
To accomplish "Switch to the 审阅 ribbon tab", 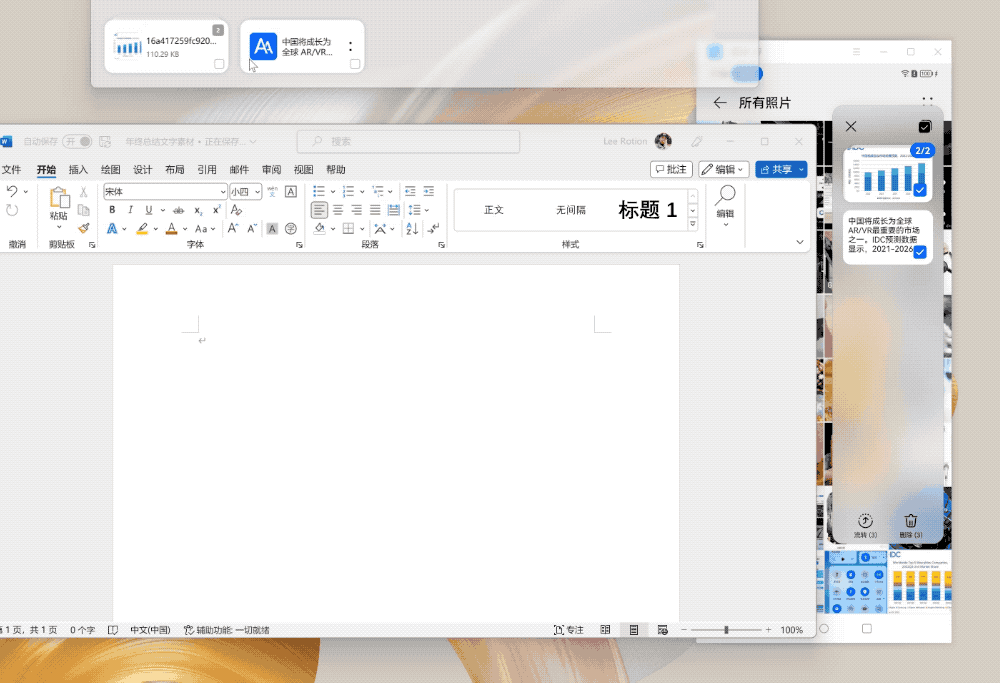I will (x=271, y=170).
